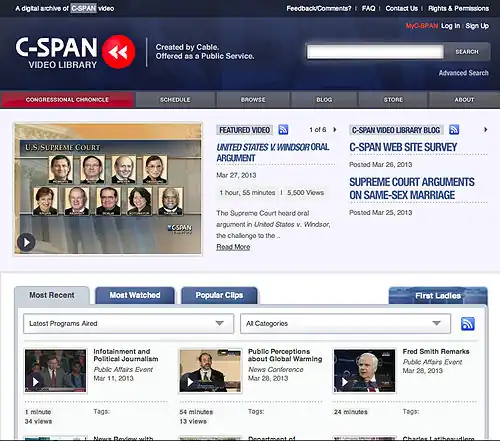Screen dimensions: 500x441
Task: Click the RSS icon beside All Categories
Action: [468, 324]
